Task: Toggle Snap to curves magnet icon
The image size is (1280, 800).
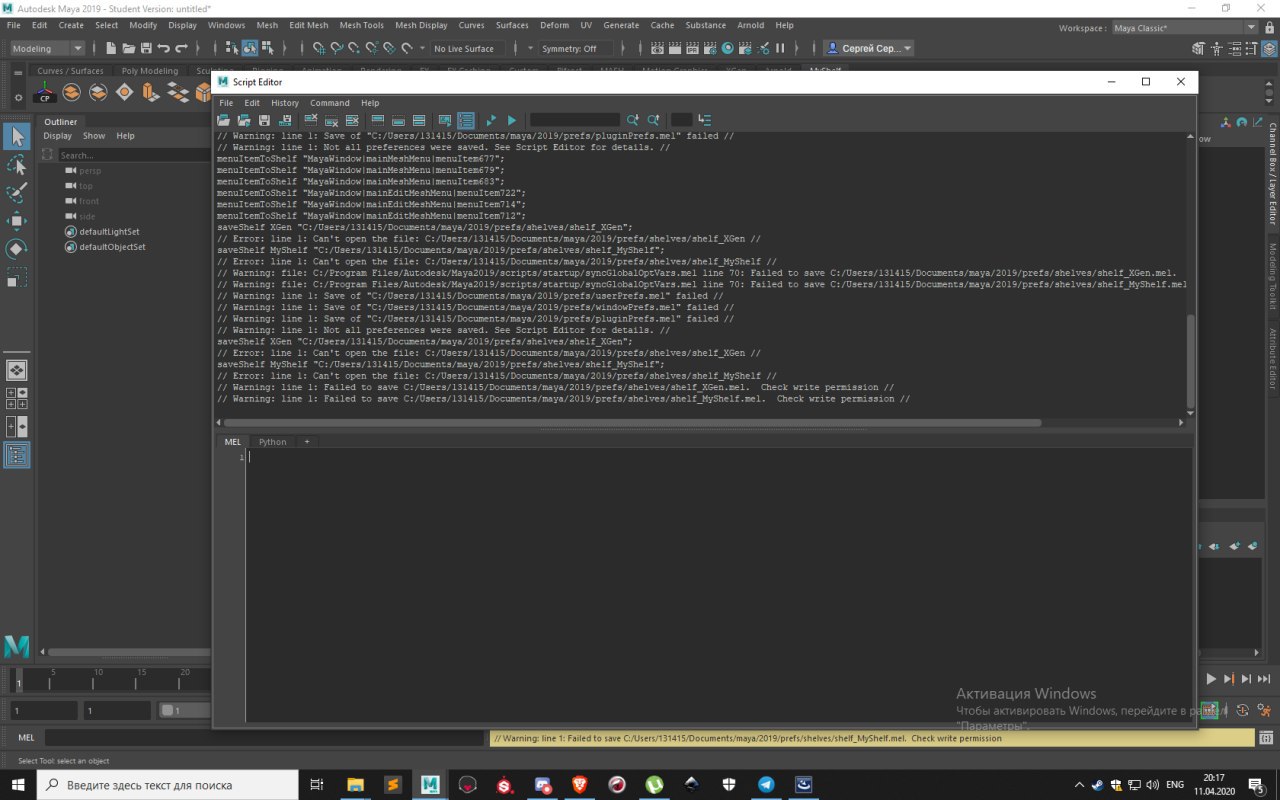Action: pos(337,48)
